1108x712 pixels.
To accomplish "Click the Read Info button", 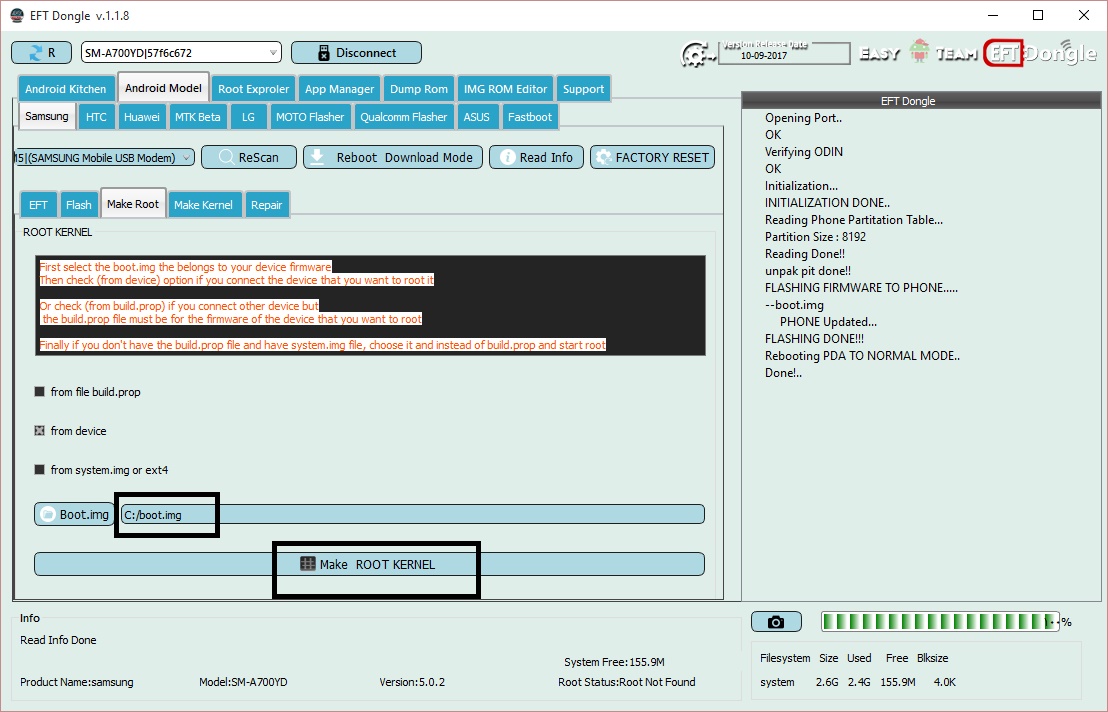I will coord(536,158).
